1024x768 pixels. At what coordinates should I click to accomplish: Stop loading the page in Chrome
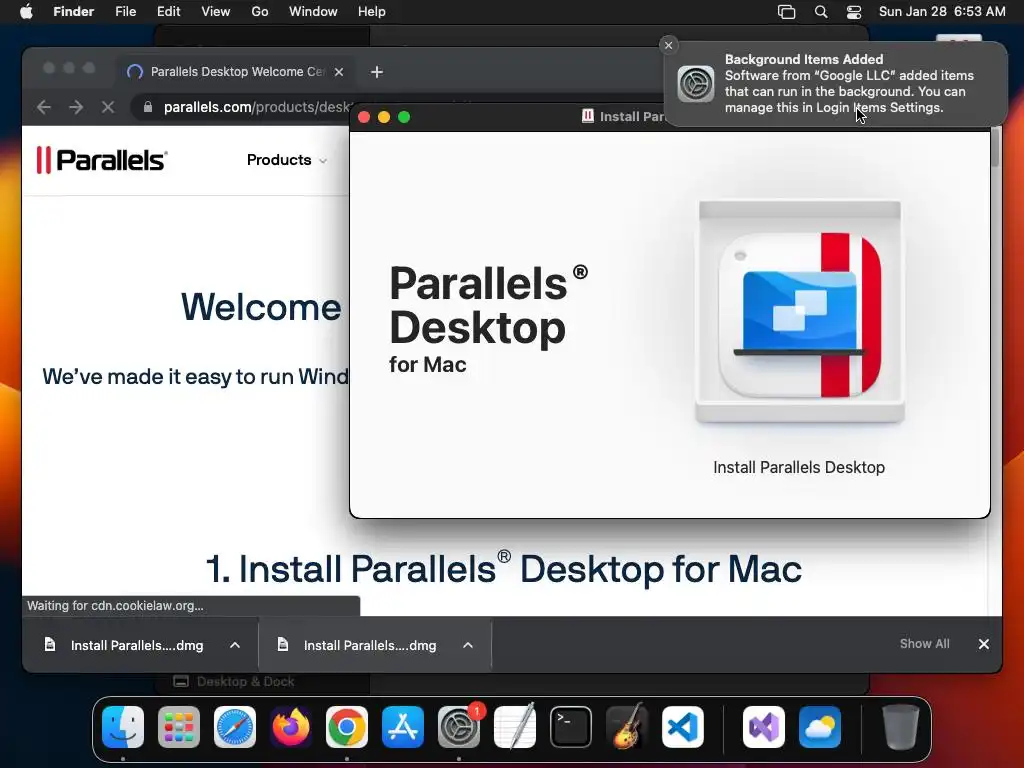click(x=108, y=107)
